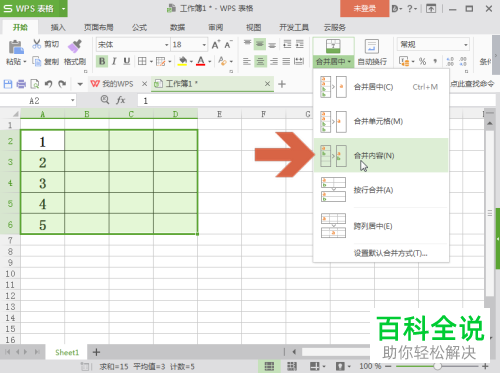Toggle Underline formatting
Viewport: 500px width, 373px height.
click(x=127, y=61)
